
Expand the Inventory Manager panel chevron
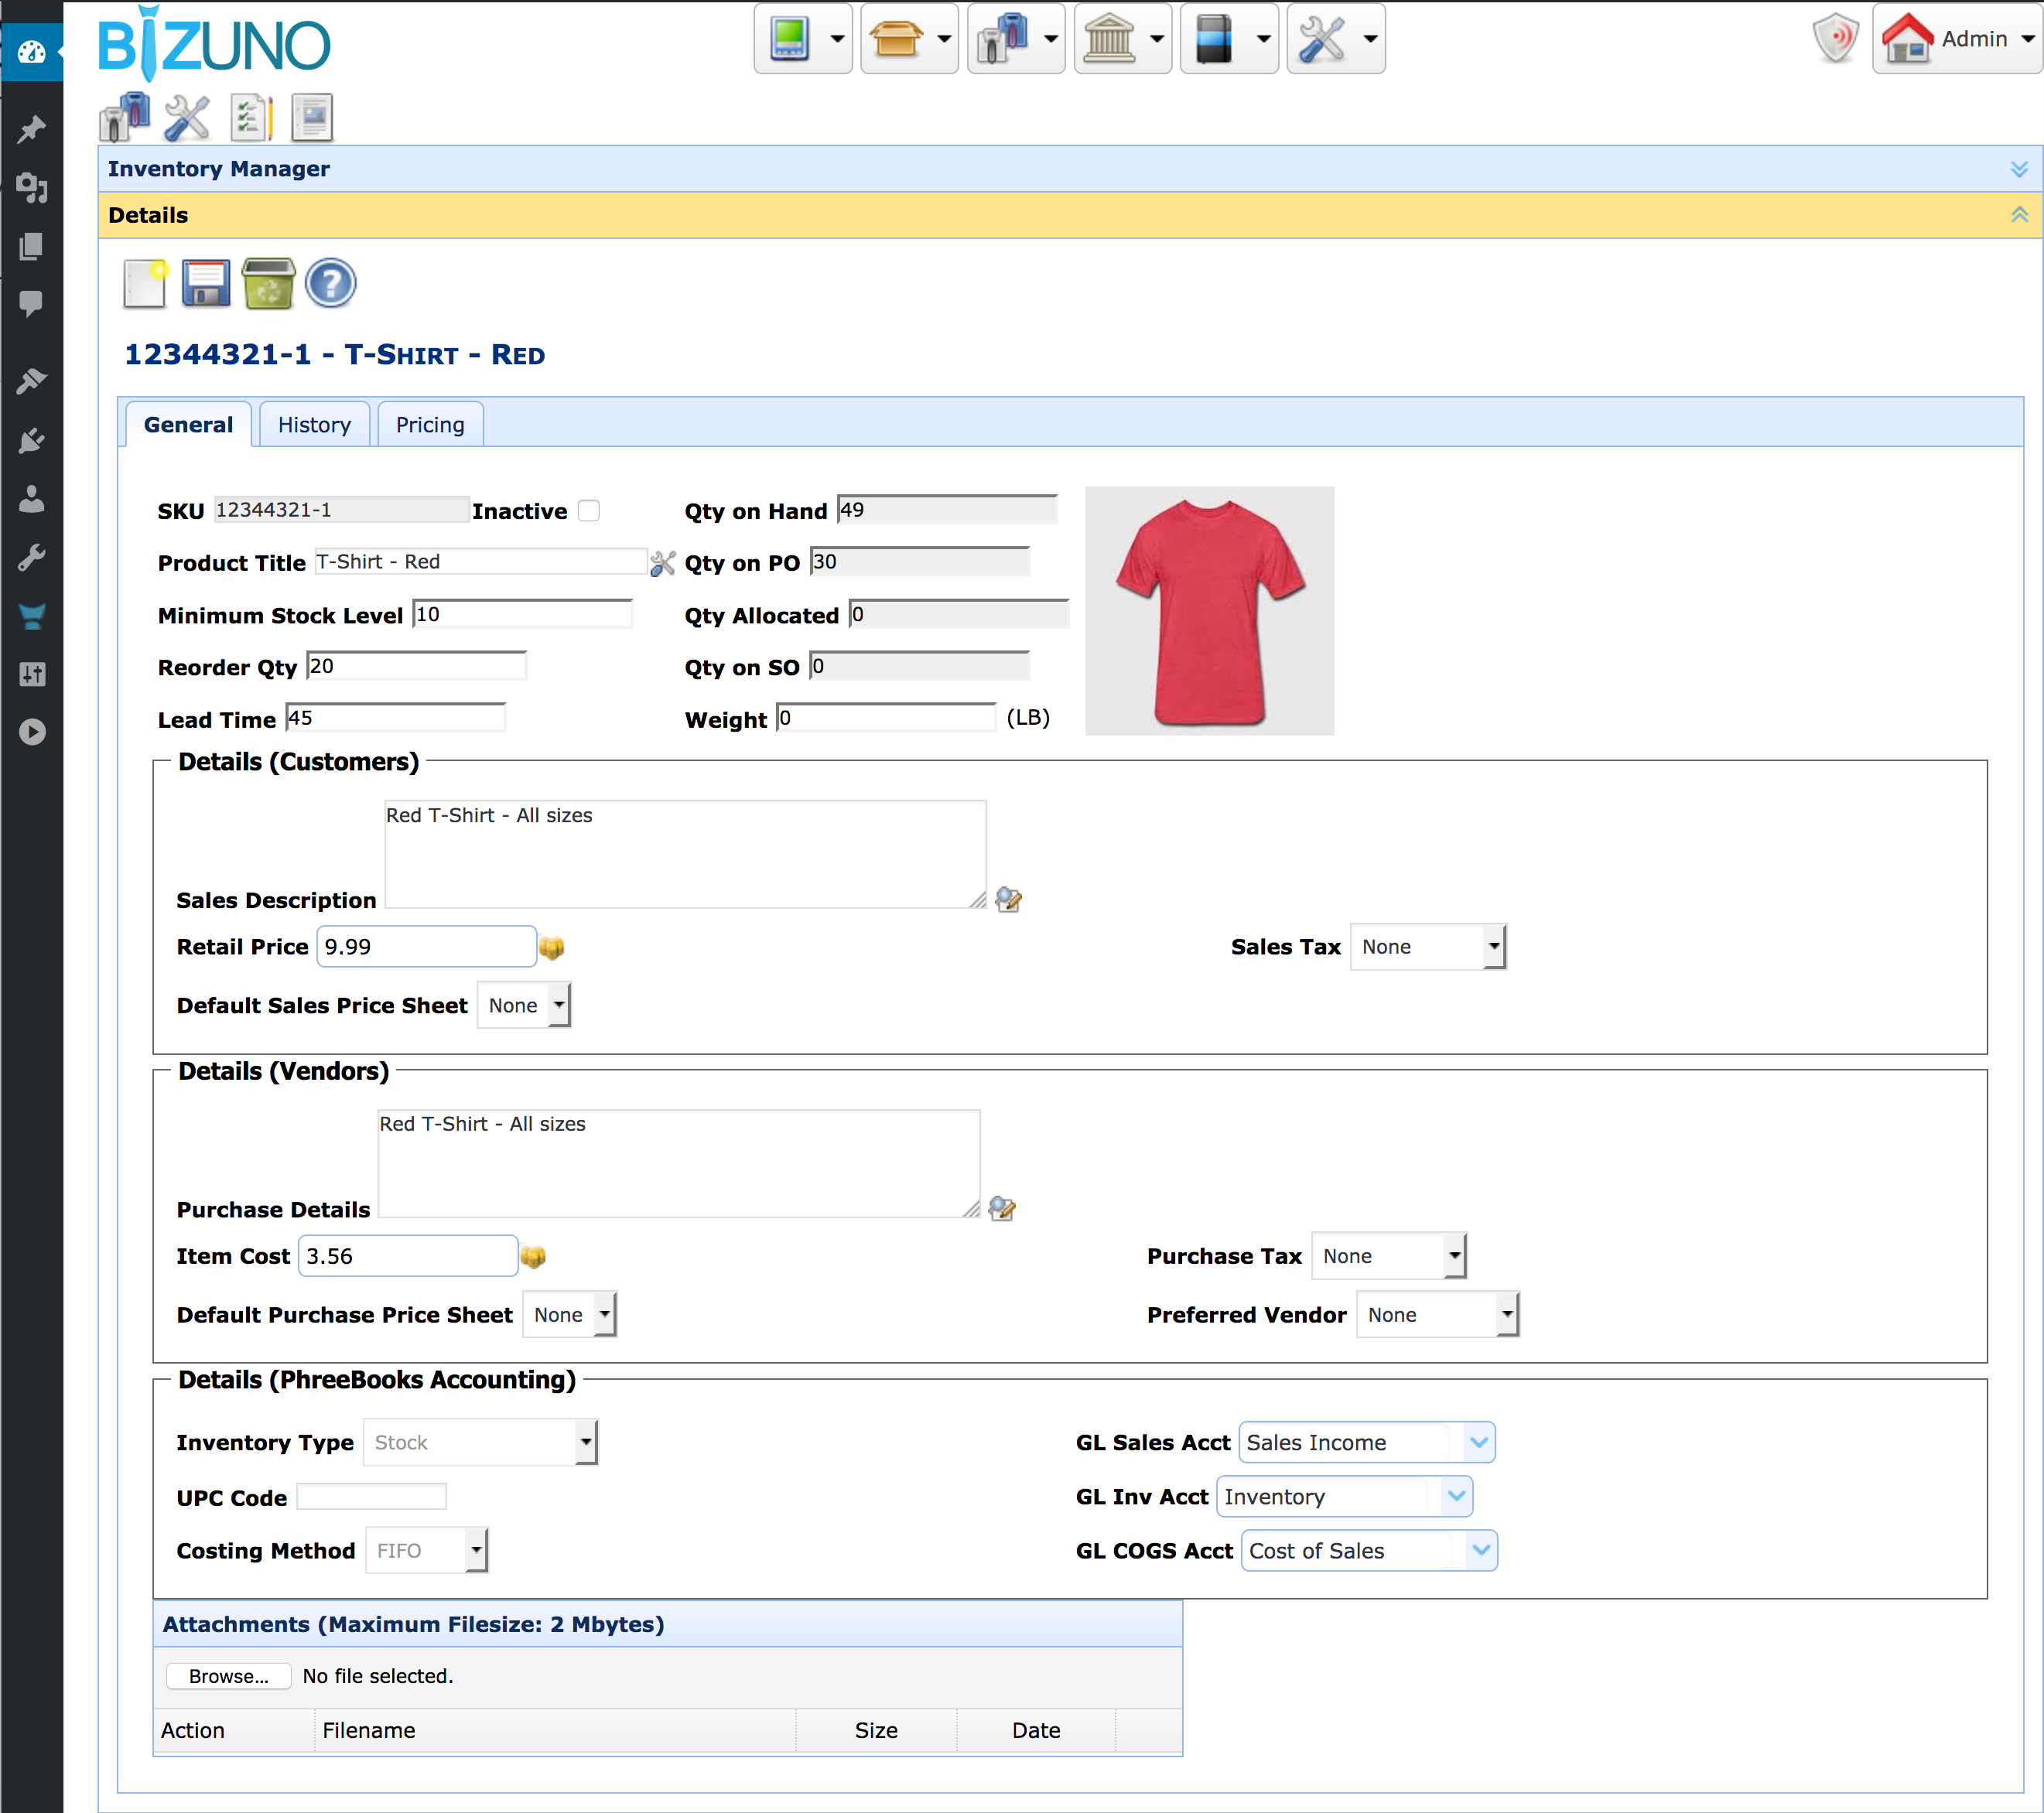point(2019,169)
